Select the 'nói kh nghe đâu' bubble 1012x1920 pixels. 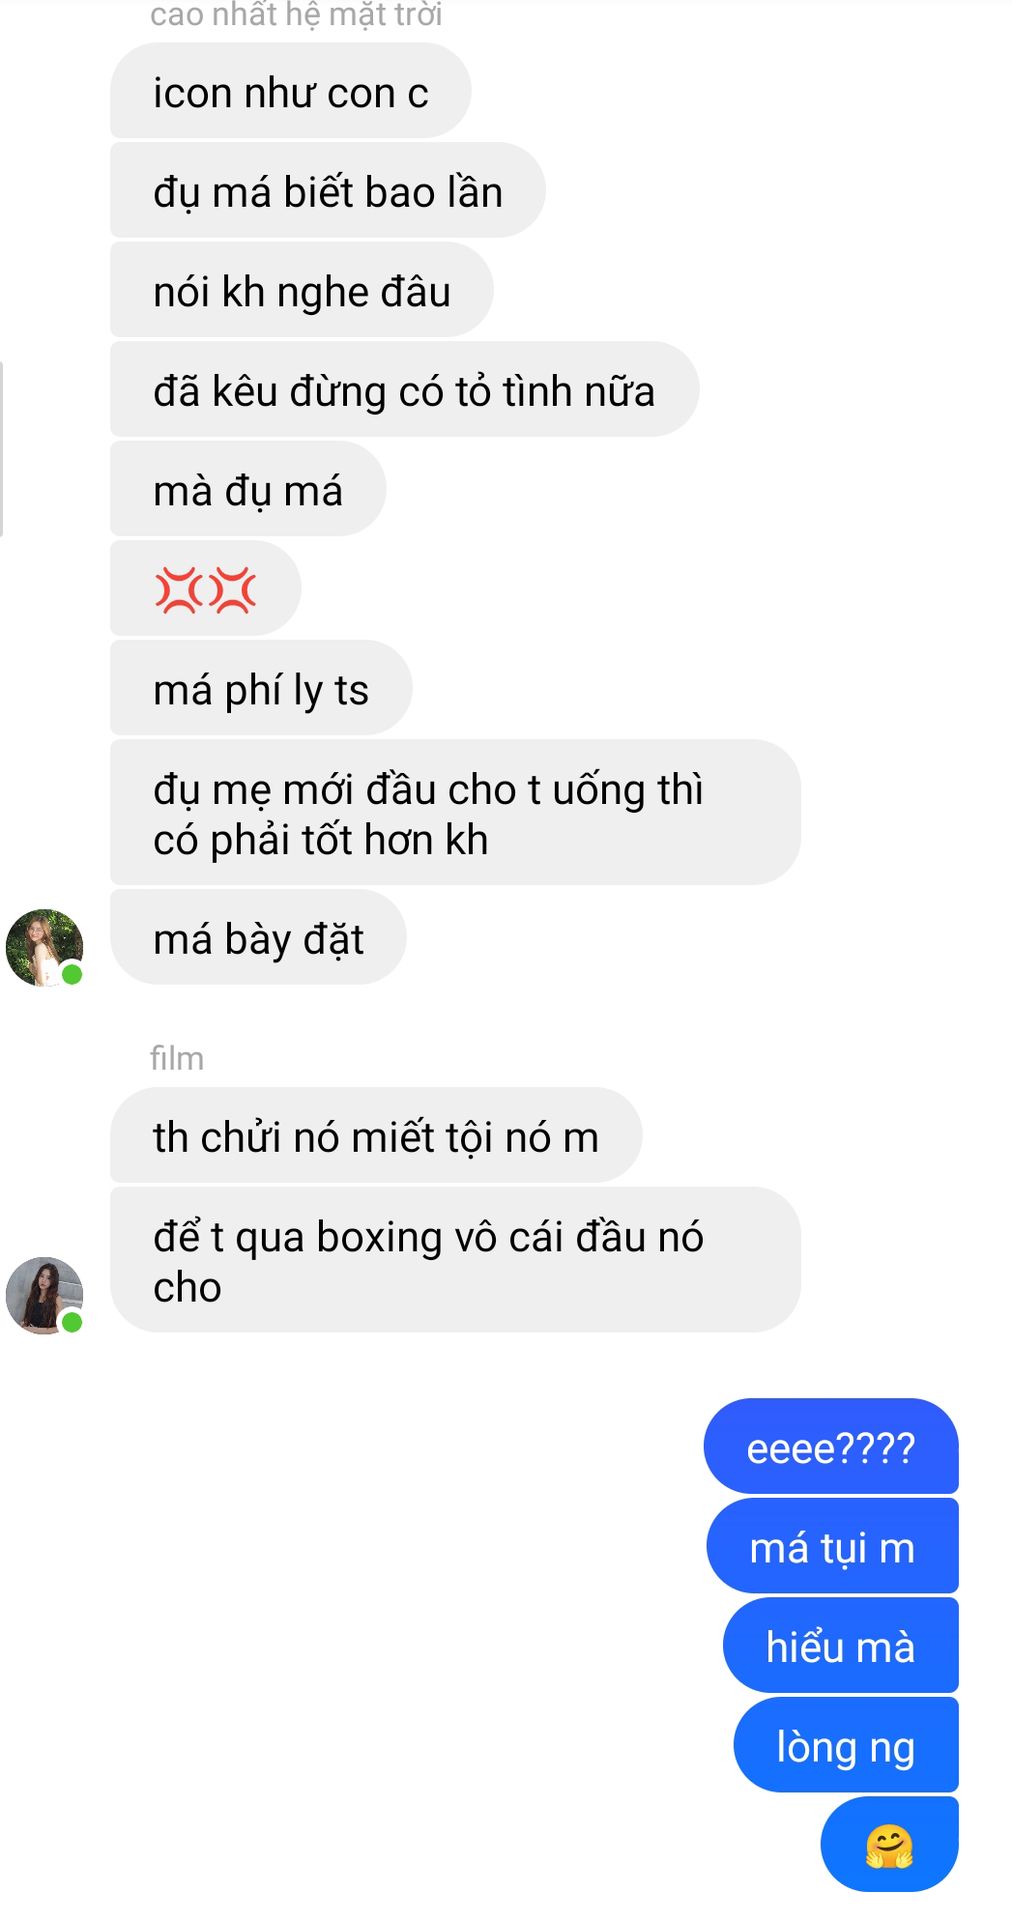tap(301, 290)
